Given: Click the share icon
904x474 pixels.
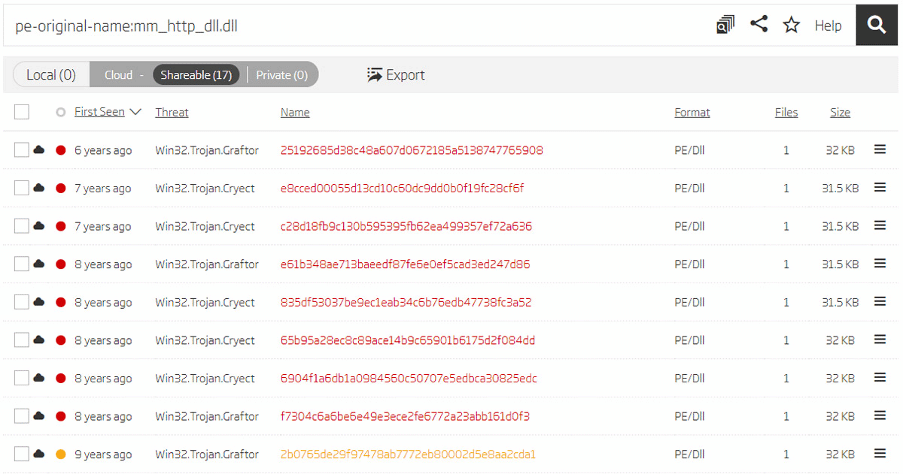Looking at the screenshot, I should (759, 24).
